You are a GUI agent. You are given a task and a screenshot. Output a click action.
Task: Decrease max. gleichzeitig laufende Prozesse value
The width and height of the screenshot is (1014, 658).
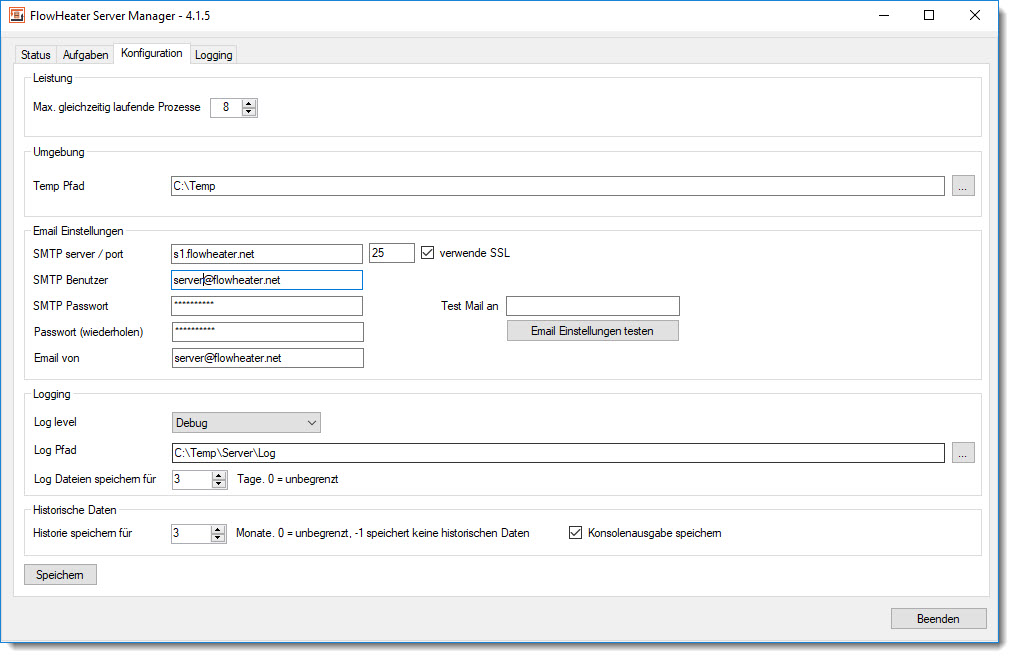pyautogui.click(x=249, y=112)
